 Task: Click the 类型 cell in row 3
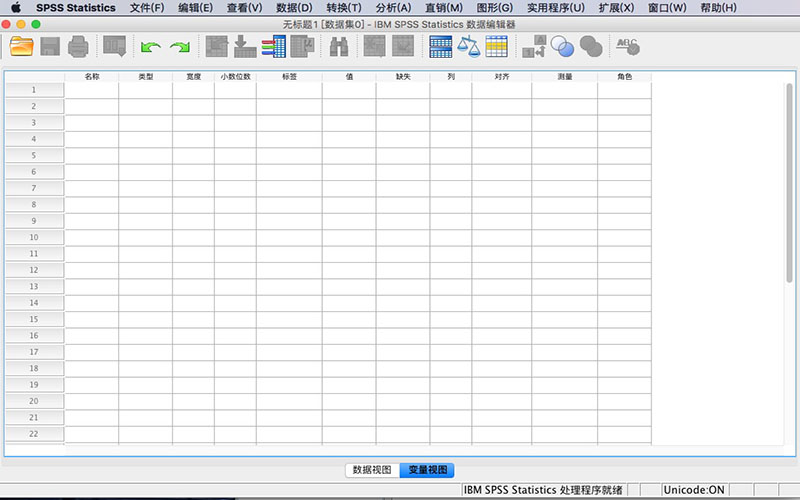145,123
